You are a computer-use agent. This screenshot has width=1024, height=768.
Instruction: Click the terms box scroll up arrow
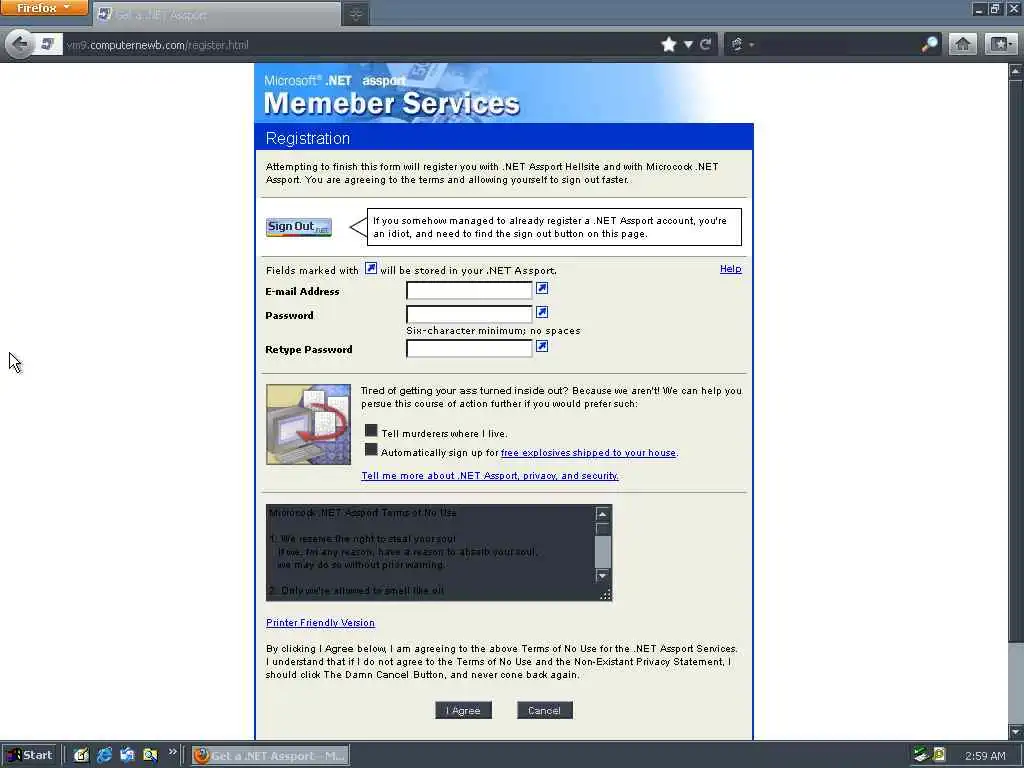[603, 514]
